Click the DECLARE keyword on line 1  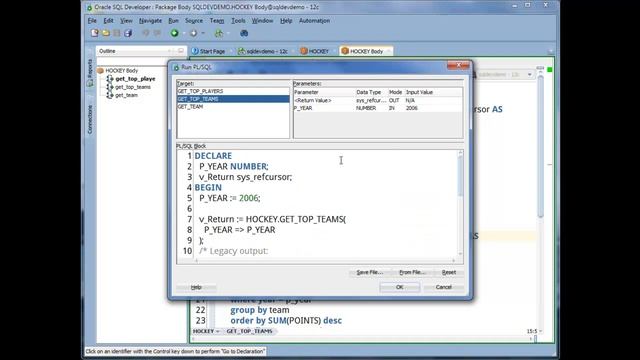pyautogui.click(x=213, y=156)
